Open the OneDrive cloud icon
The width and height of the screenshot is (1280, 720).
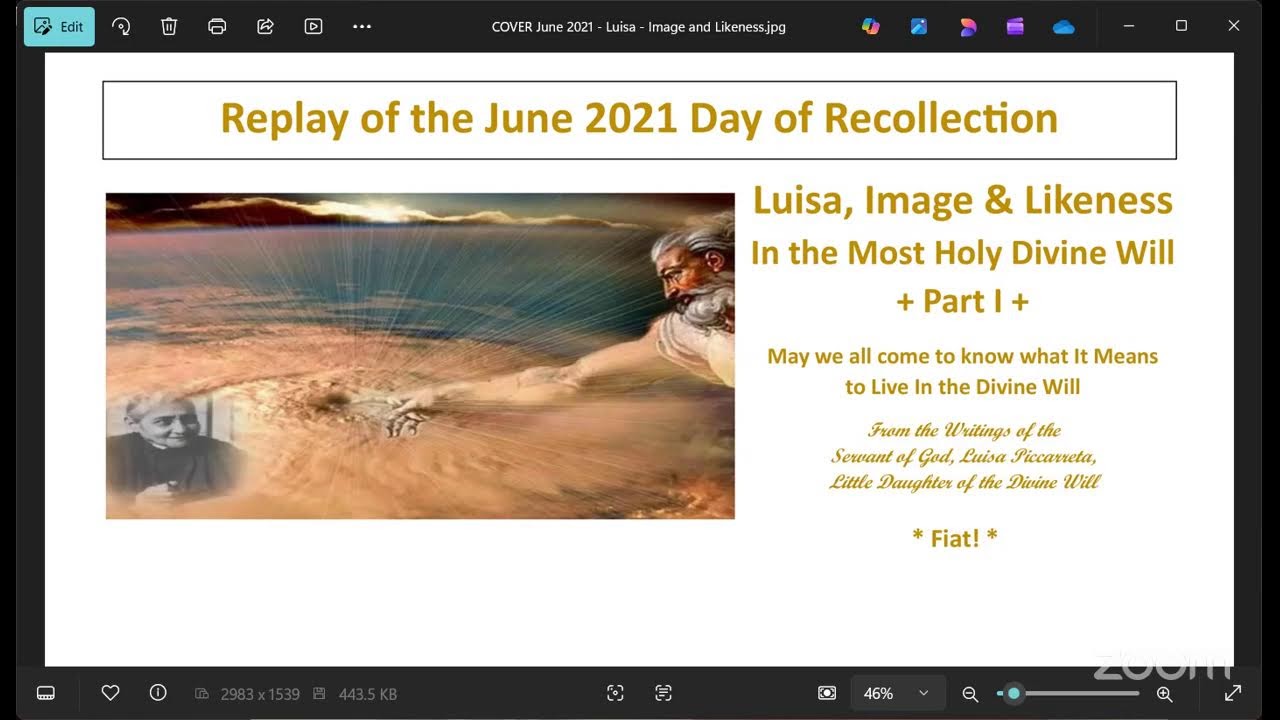tap(1063, 27)
